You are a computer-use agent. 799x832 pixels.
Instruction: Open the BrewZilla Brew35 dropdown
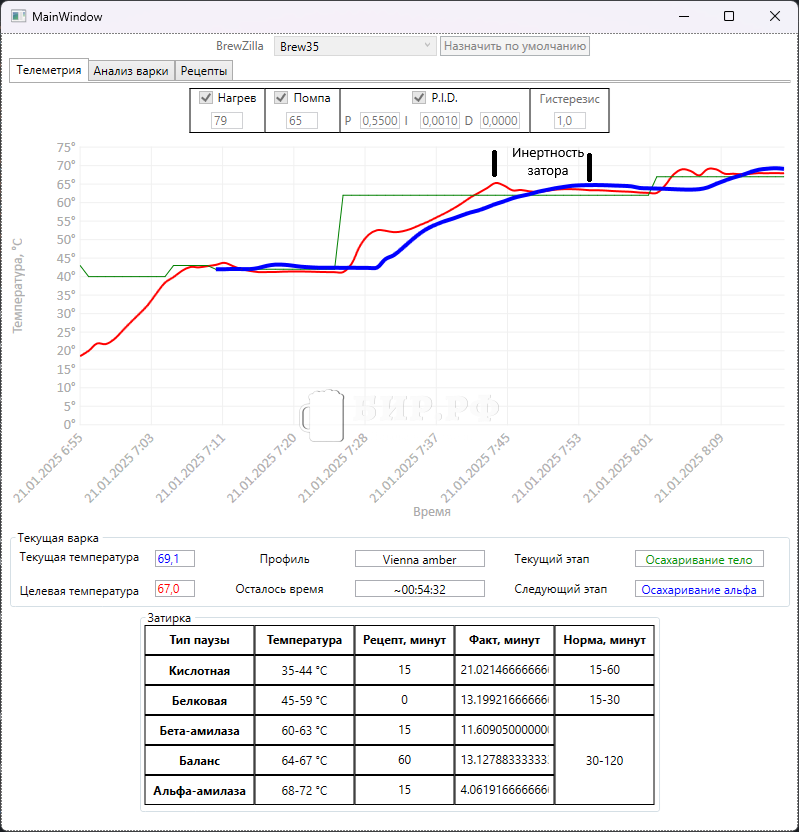(x=354, y=46)
